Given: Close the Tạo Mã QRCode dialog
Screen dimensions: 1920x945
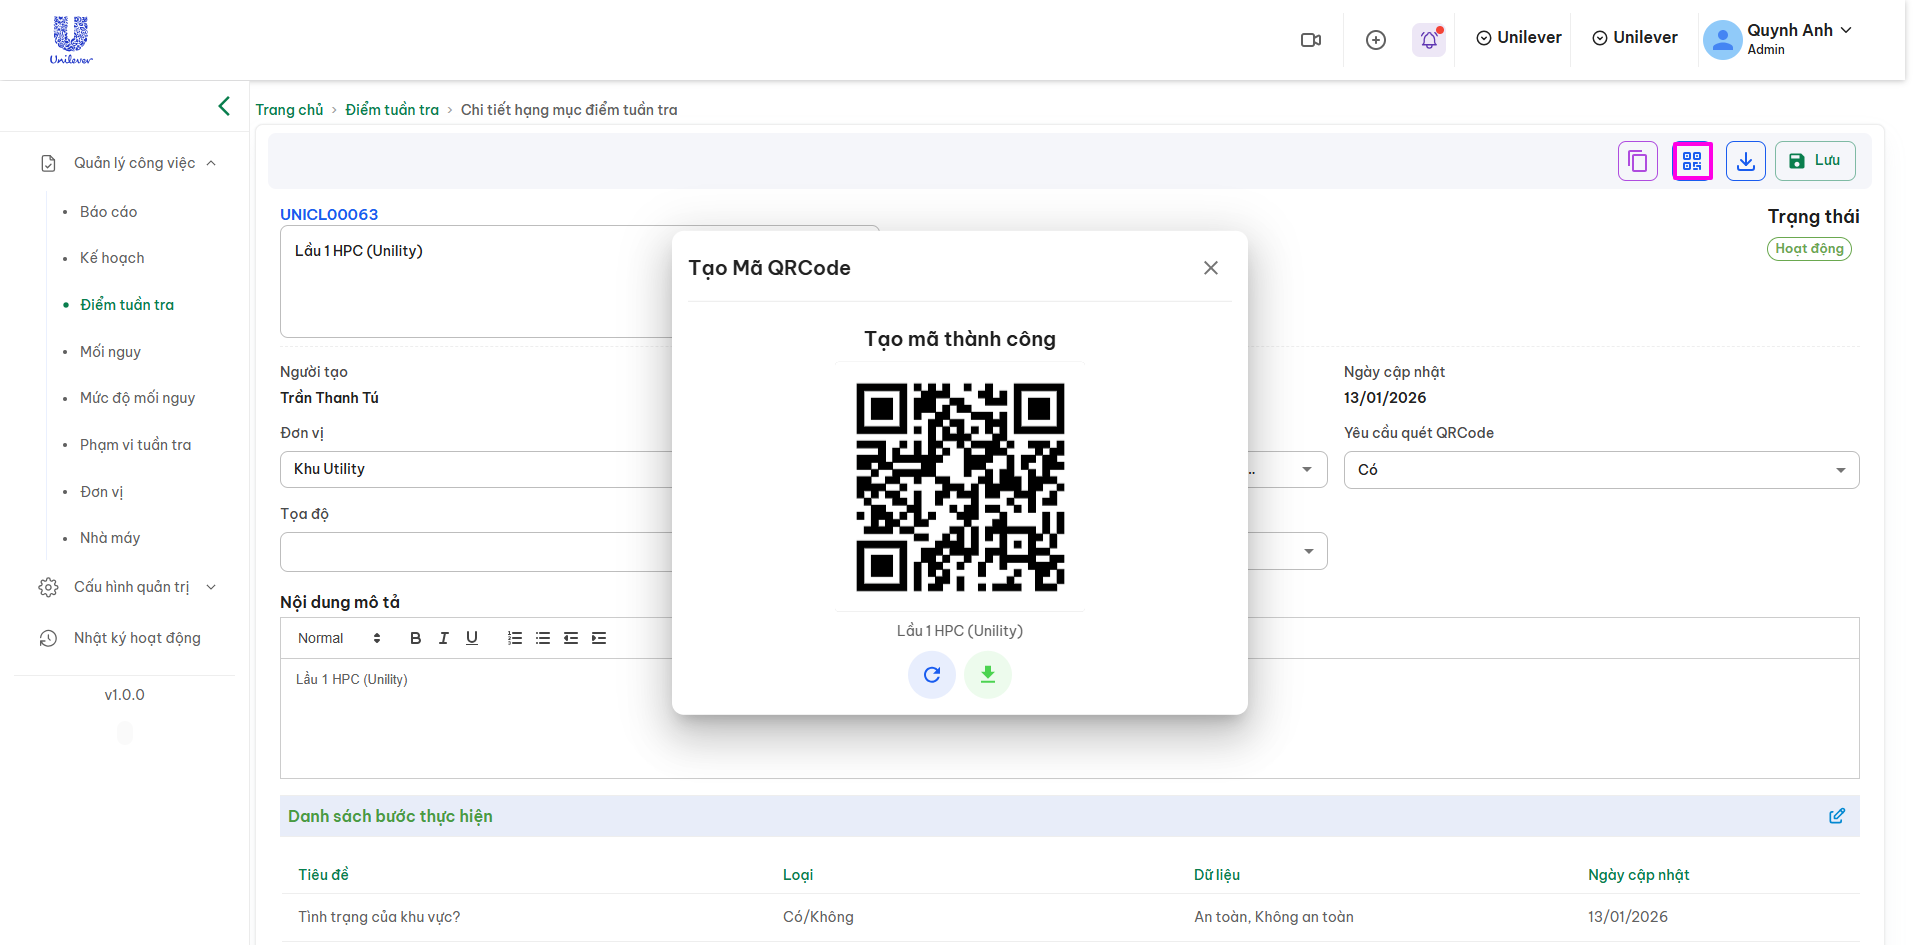Looking at the screenshot, I should 1210,268.
